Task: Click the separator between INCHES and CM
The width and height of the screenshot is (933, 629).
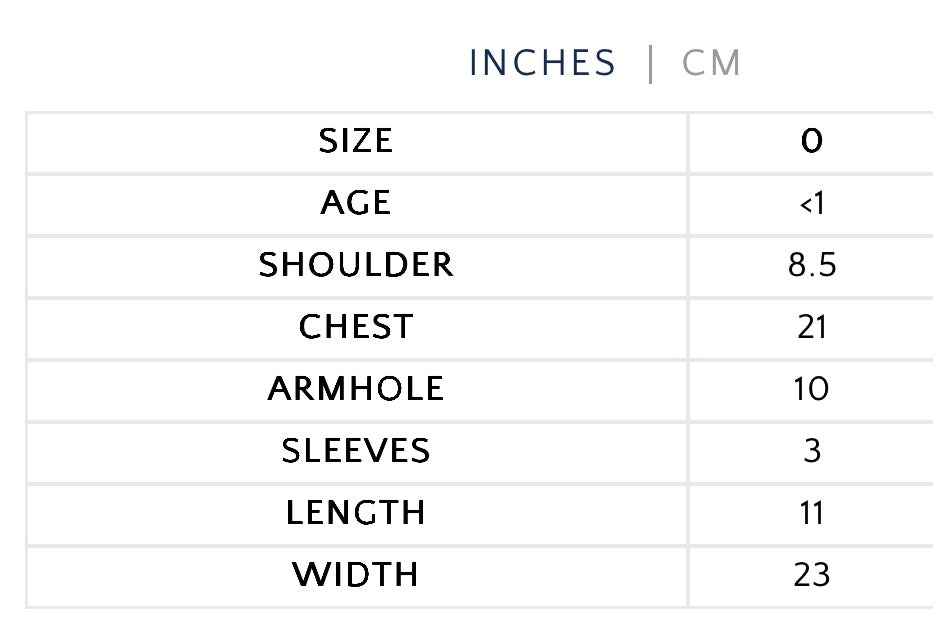Action: pyautogui.click(x=651, y=63)
